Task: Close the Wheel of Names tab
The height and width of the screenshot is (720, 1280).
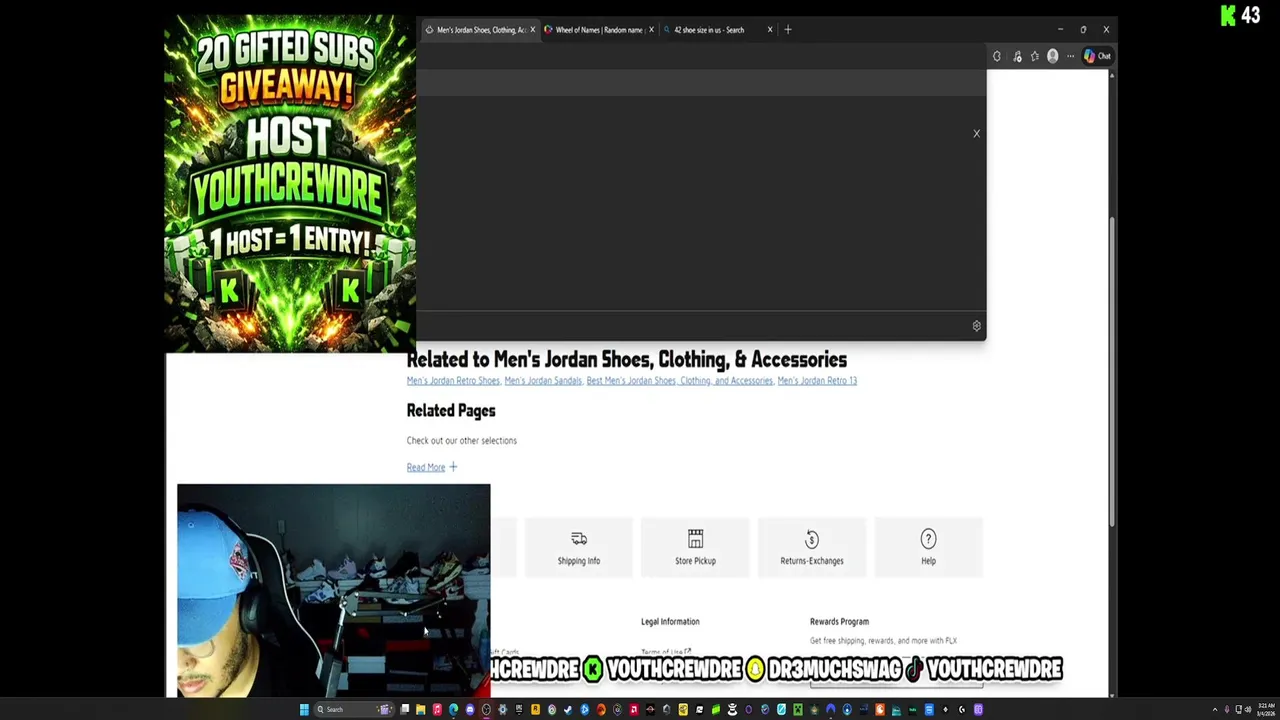Action: 651,30
